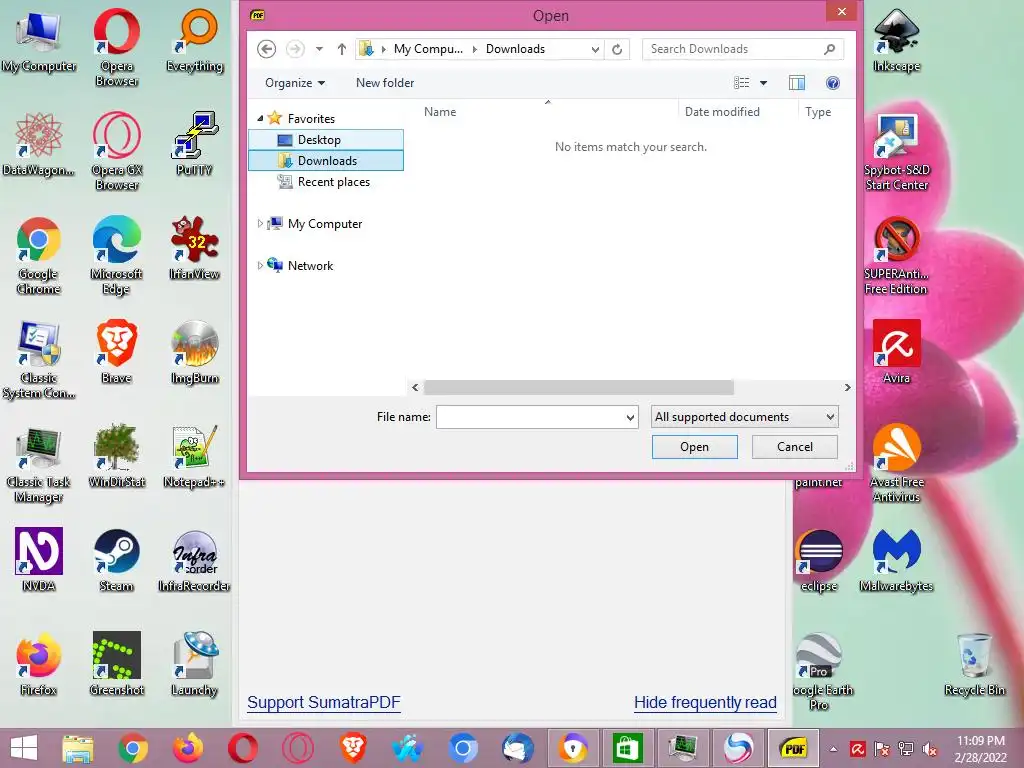Viewport: 1024px width, 768px height.
Task: Click Support SumatraPDF link
Action: (323, 702)
